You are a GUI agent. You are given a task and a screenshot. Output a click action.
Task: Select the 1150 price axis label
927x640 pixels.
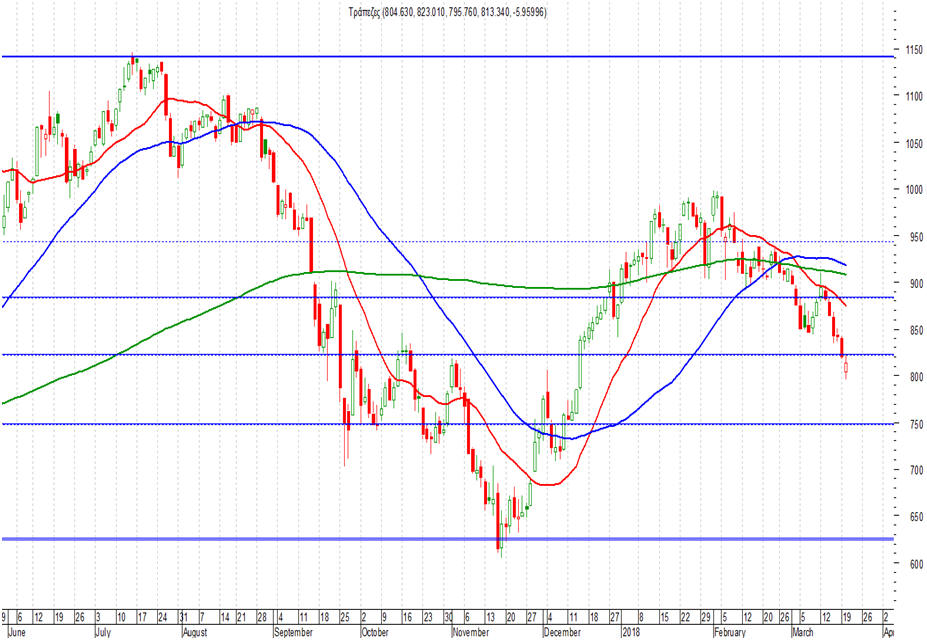(914, 51)
